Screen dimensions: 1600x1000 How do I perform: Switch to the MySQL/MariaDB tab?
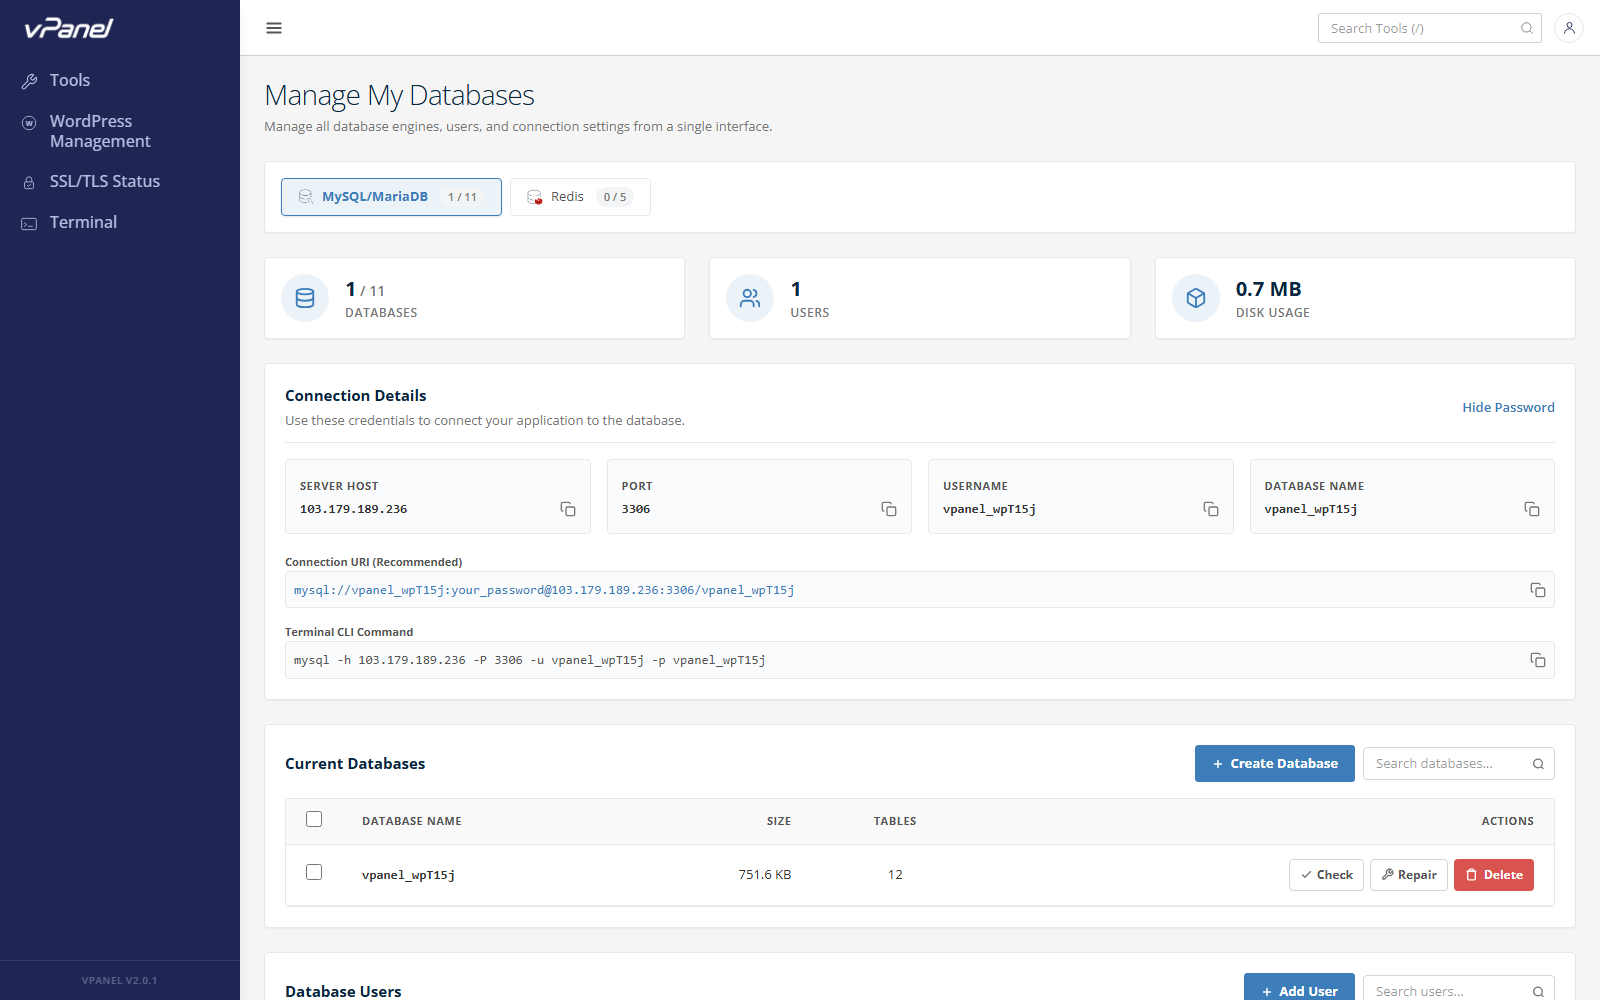point(391,197)
